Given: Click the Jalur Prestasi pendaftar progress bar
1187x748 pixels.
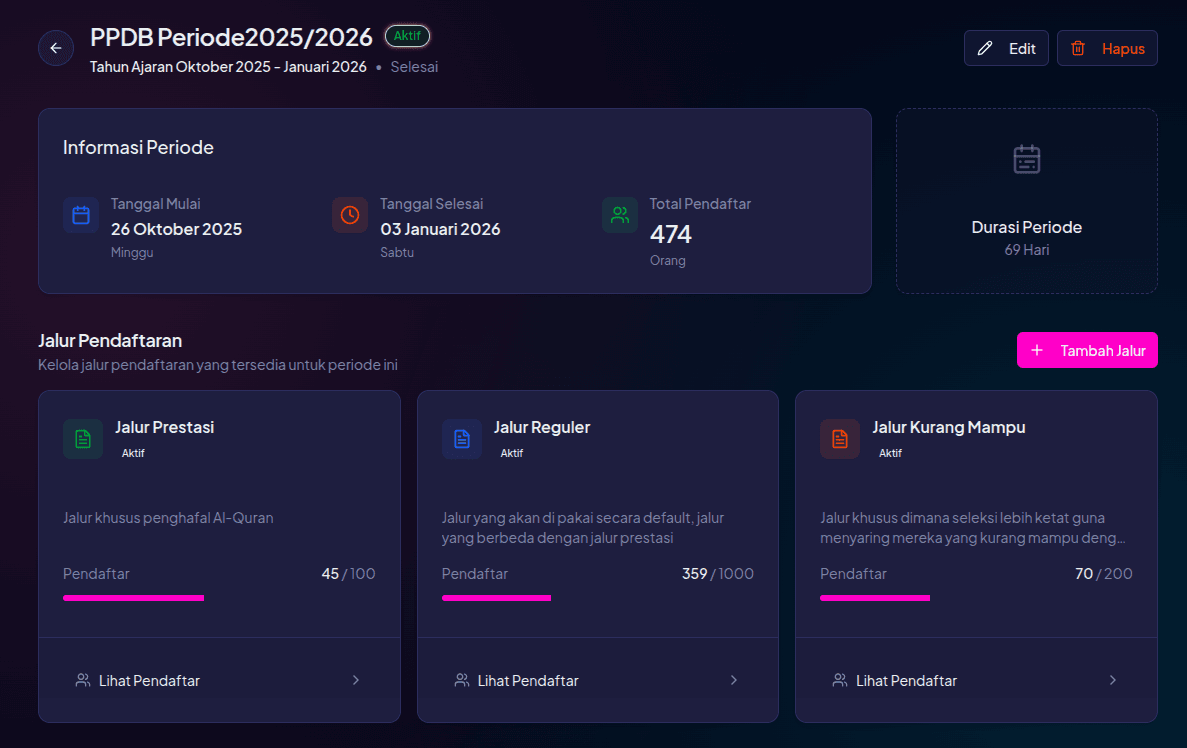Looking at the screenshot, I should point(134,598).
